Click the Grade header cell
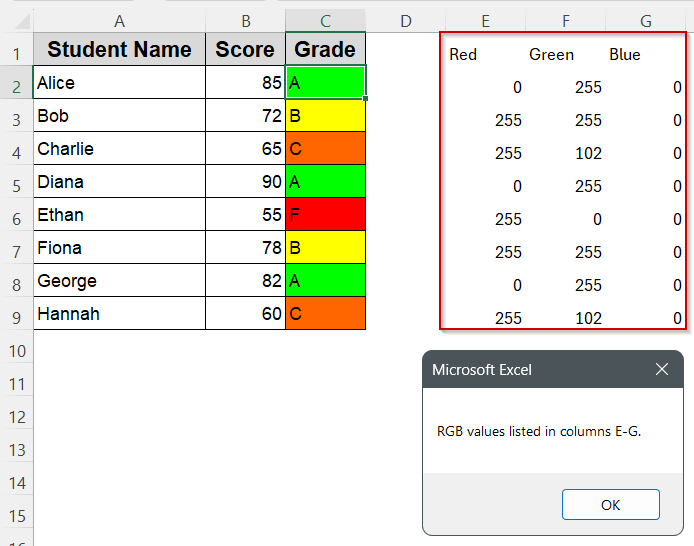This screenshot has width=694, height=546. (325, 49)
